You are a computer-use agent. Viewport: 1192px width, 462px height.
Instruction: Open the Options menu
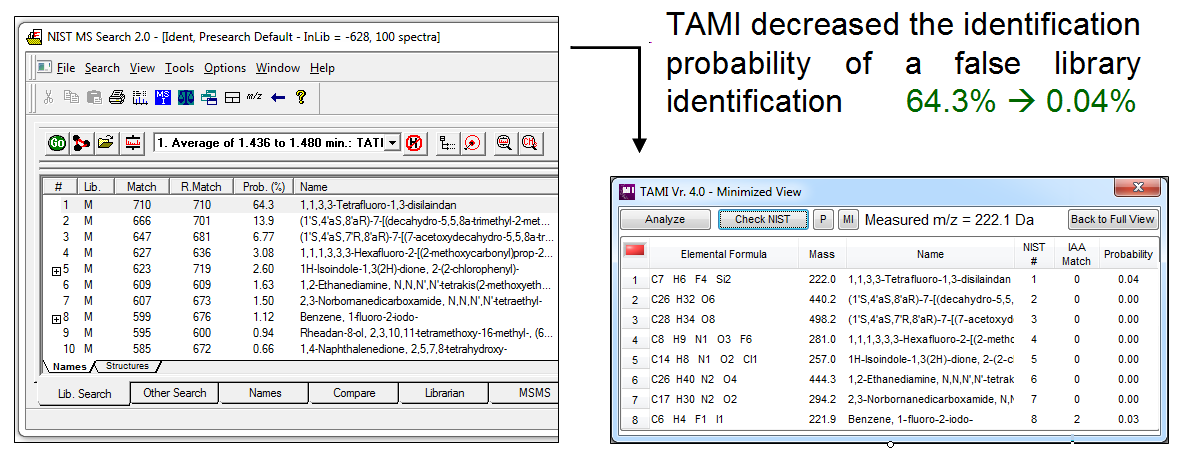click(225, 68)
